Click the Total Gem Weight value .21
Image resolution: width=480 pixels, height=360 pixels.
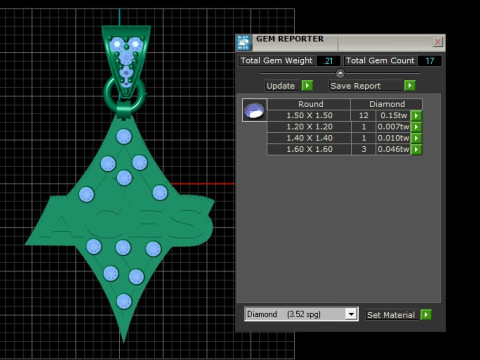coord(328,61)
